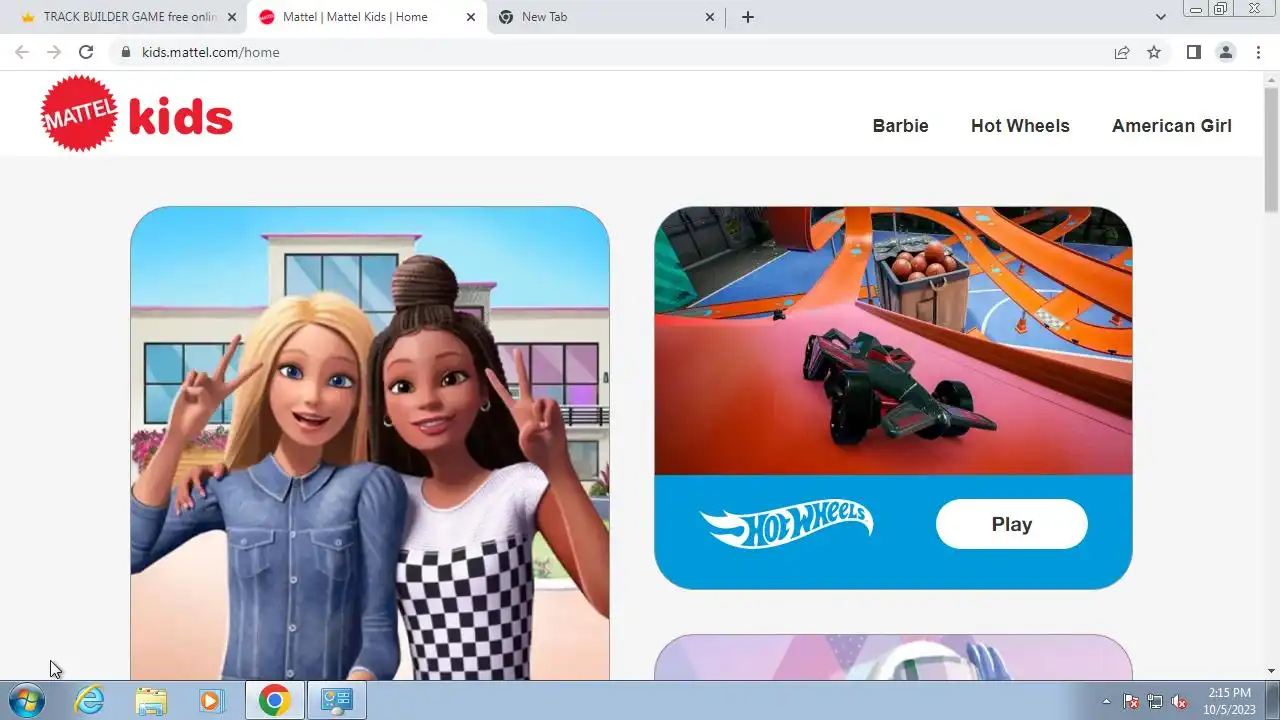Image resolution: width=1280 pixels, height=720 pixels.
Task: Open the control panel taskbar app
Action: click(336, 700)
